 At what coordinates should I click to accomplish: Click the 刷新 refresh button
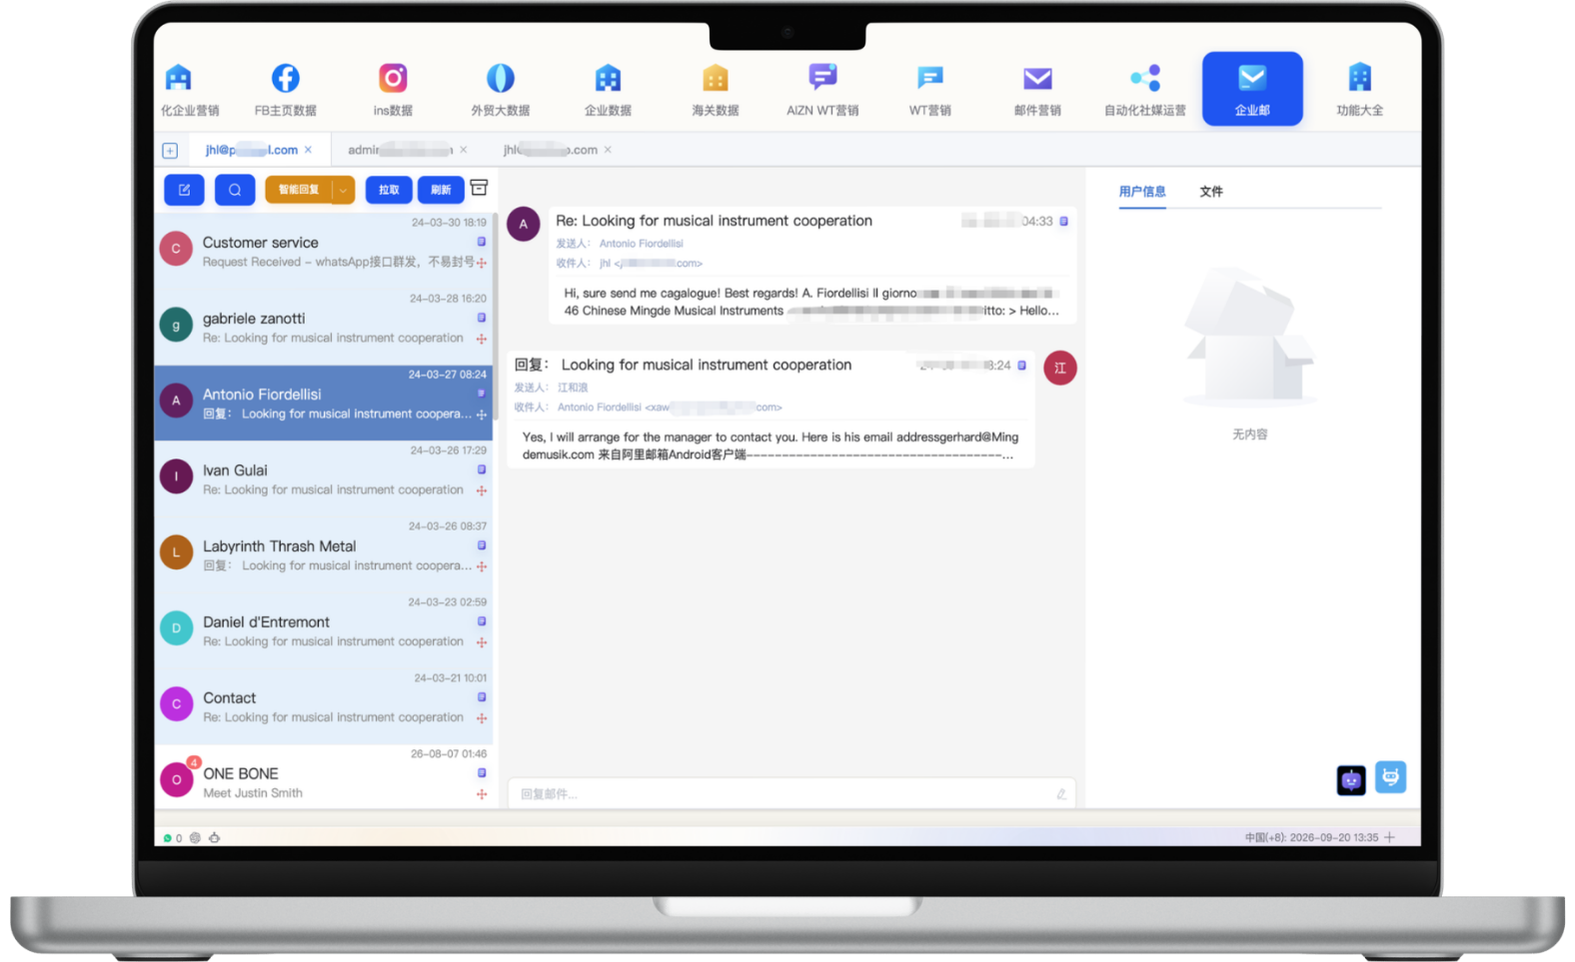pyautogui.click(x=440, y=190)
